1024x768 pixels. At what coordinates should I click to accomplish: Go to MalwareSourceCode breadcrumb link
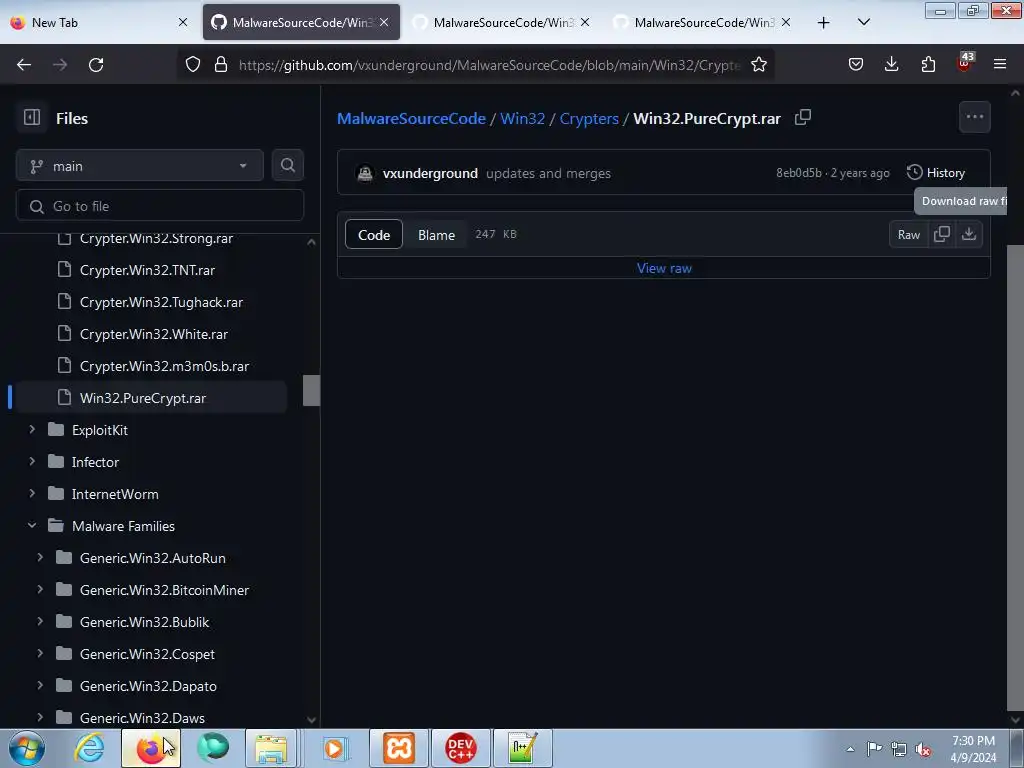tap(411, 118)
